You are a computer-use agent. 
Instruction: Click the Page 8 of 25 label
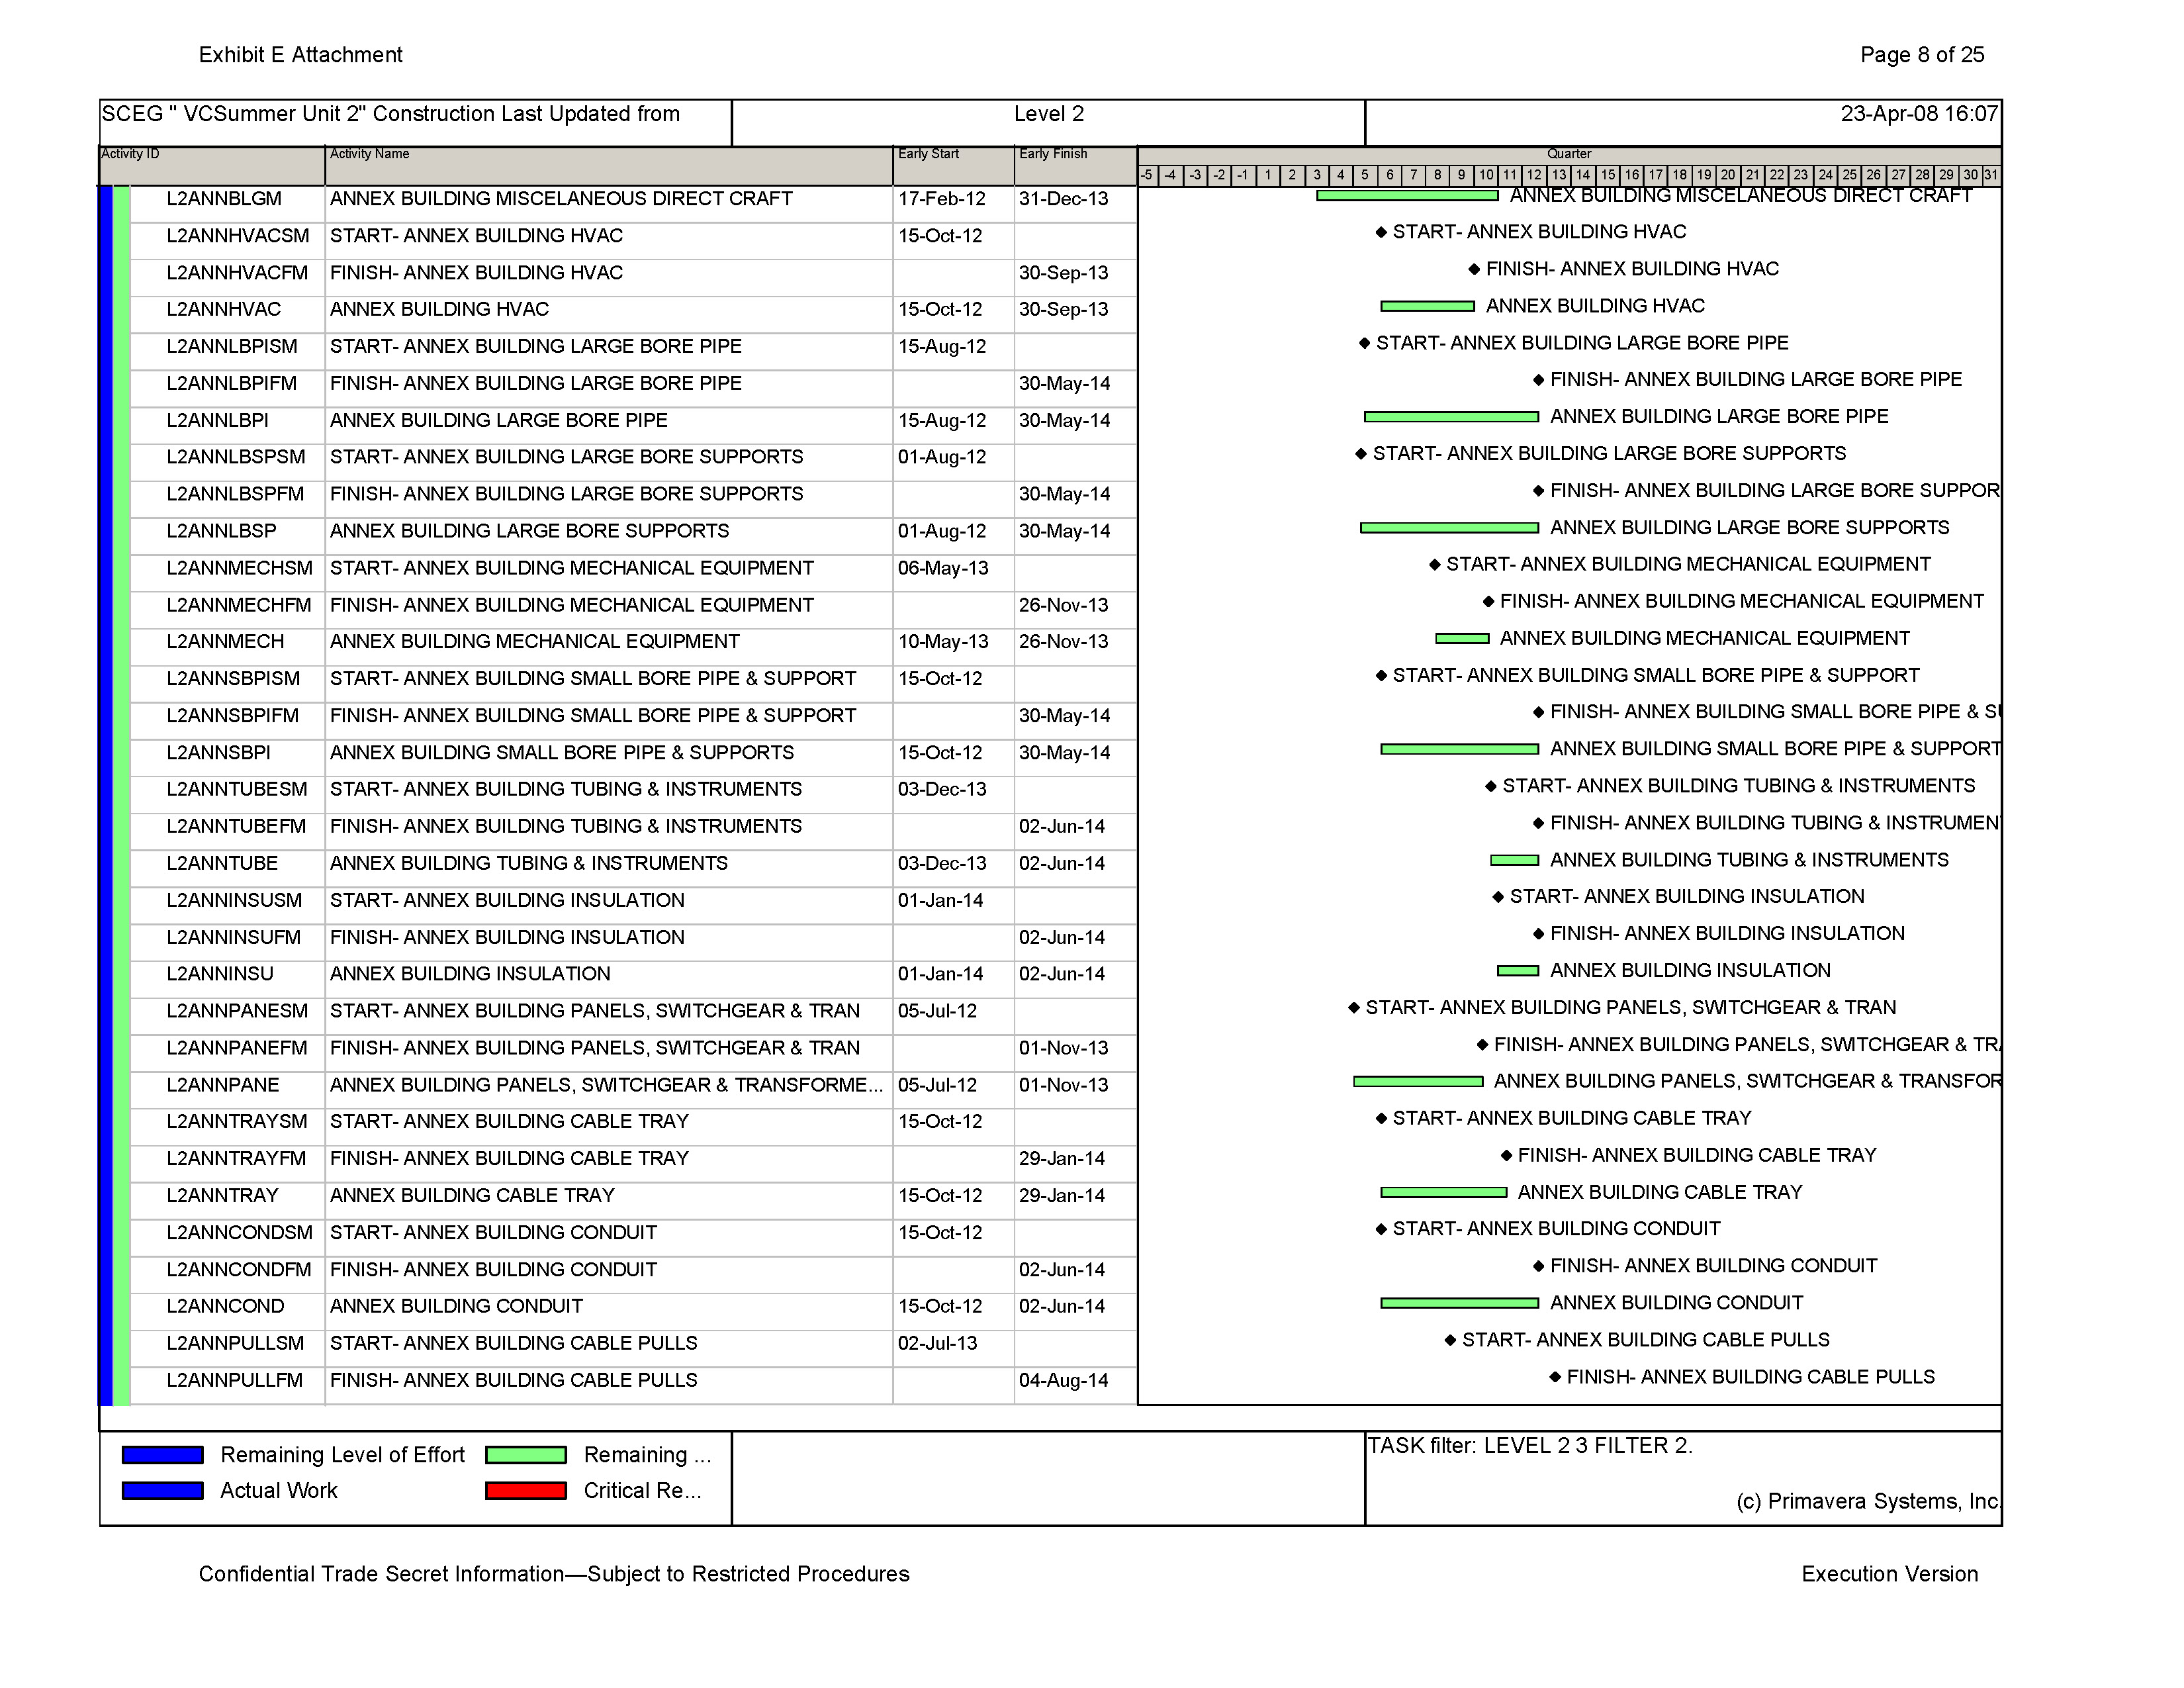[1922, 55]
